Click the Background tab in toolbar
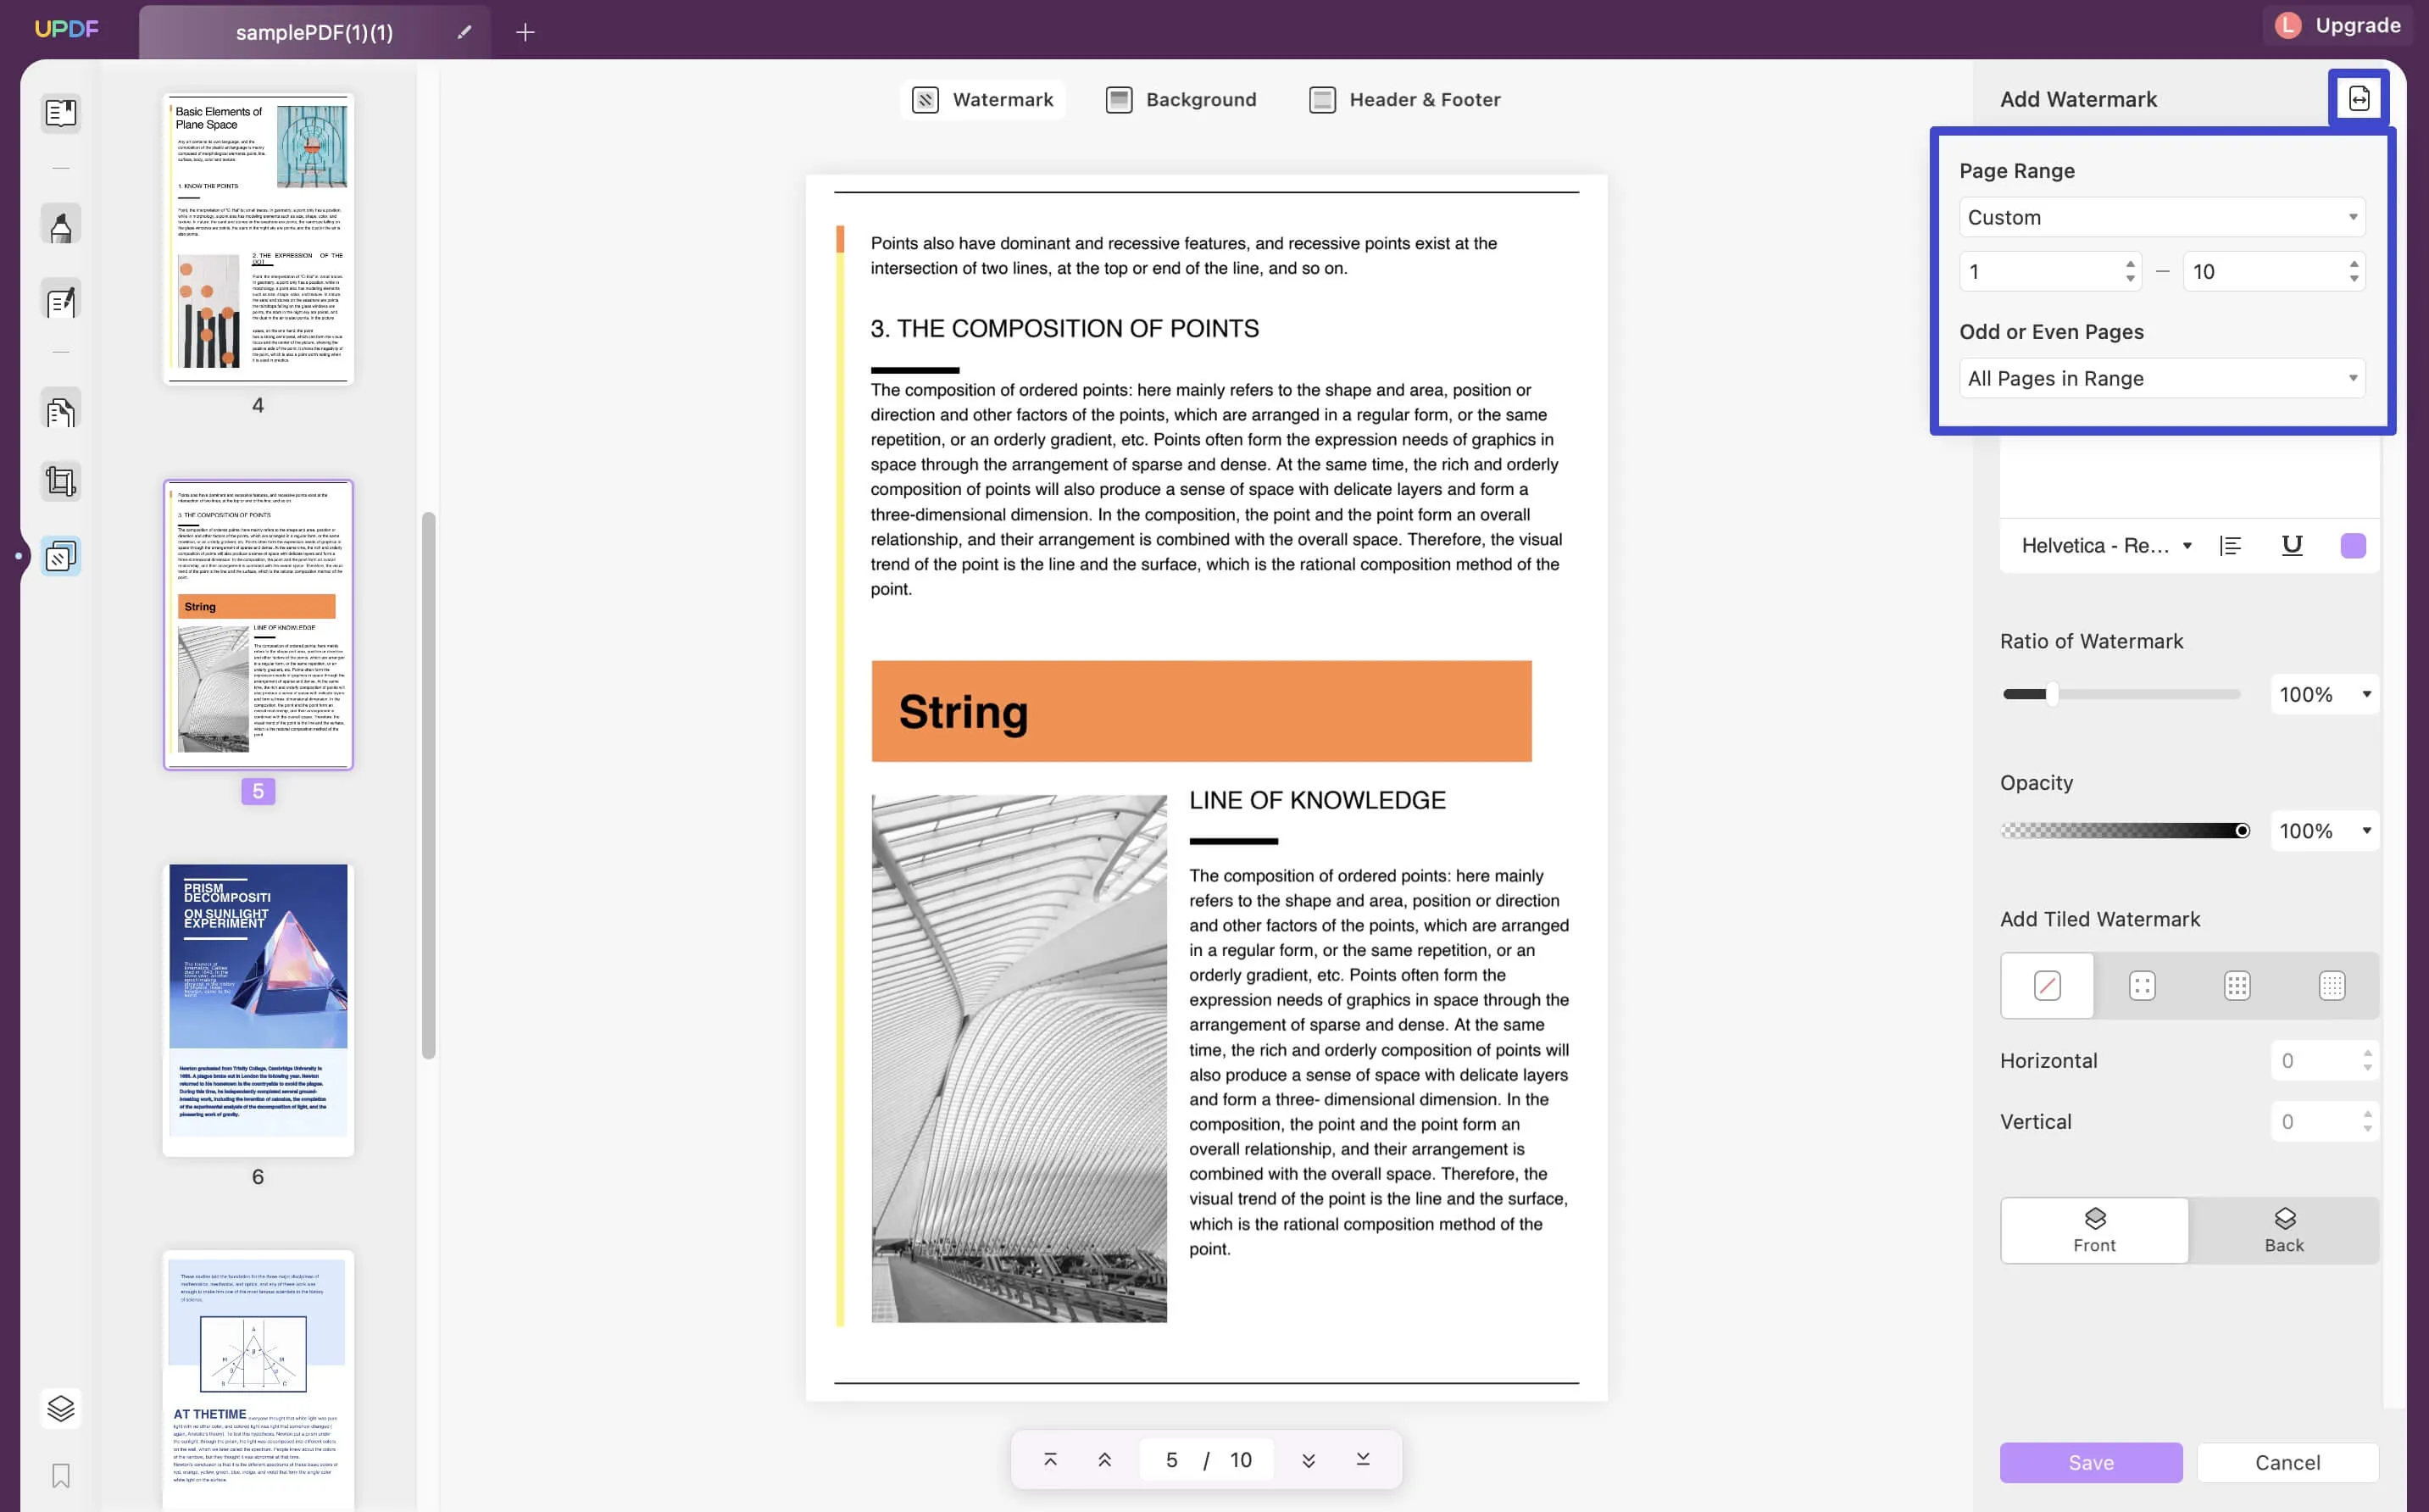 1202,99
